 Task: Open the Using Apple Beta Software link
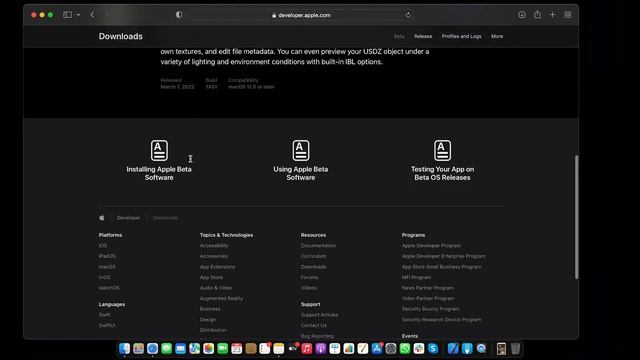click(x=301, y=173)
